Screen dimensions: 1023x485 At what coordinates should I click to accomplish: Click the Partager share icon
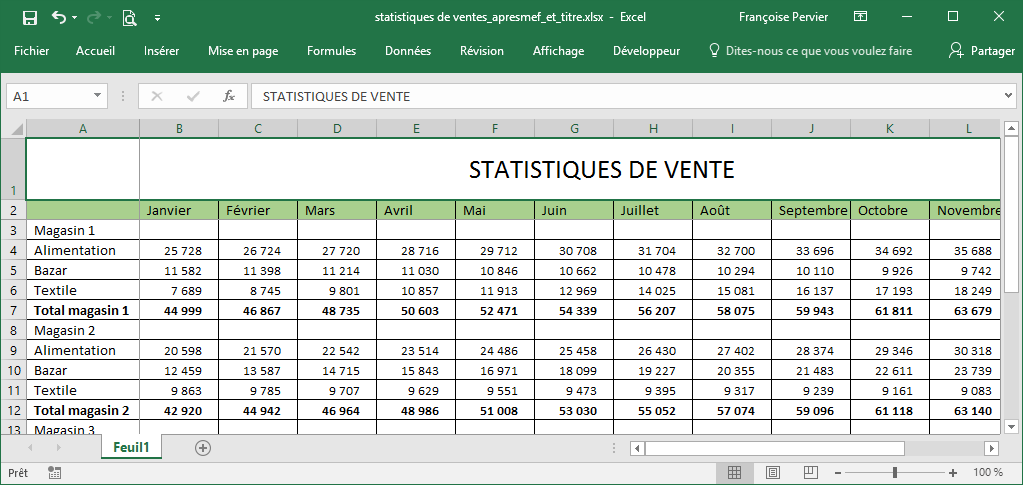(956, 51)
